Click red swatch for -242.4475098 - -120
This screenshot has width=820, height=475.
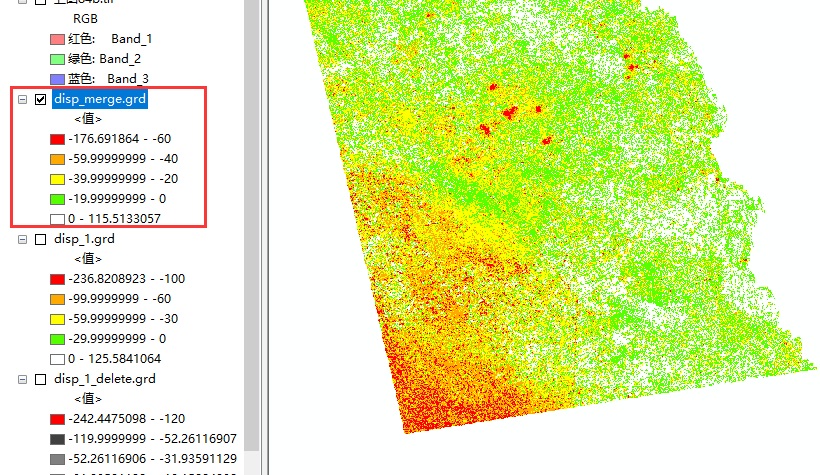tap(58, 419)
